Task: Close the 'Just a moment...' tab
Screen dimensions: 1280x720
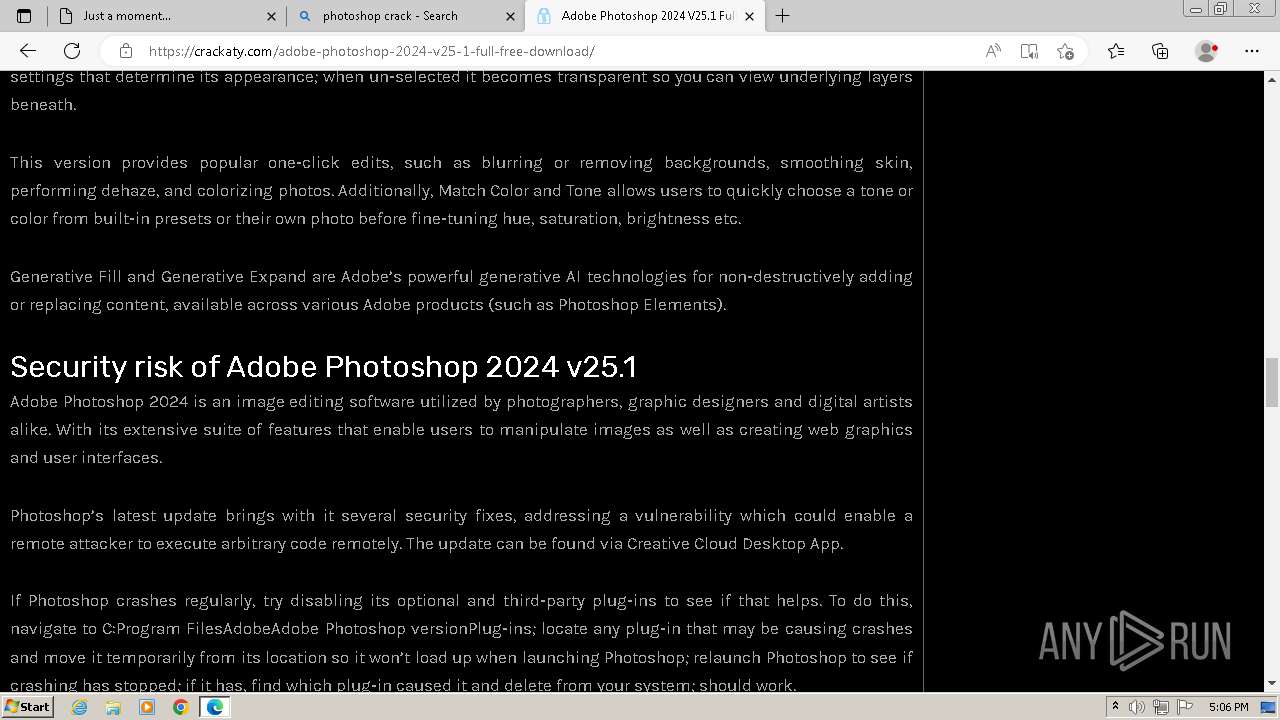Action: click(272, 16)
